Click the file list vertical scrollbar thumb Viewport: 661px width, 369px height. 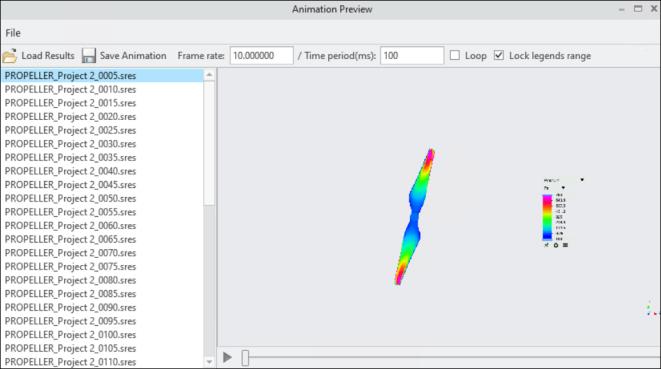coord(209,143)
